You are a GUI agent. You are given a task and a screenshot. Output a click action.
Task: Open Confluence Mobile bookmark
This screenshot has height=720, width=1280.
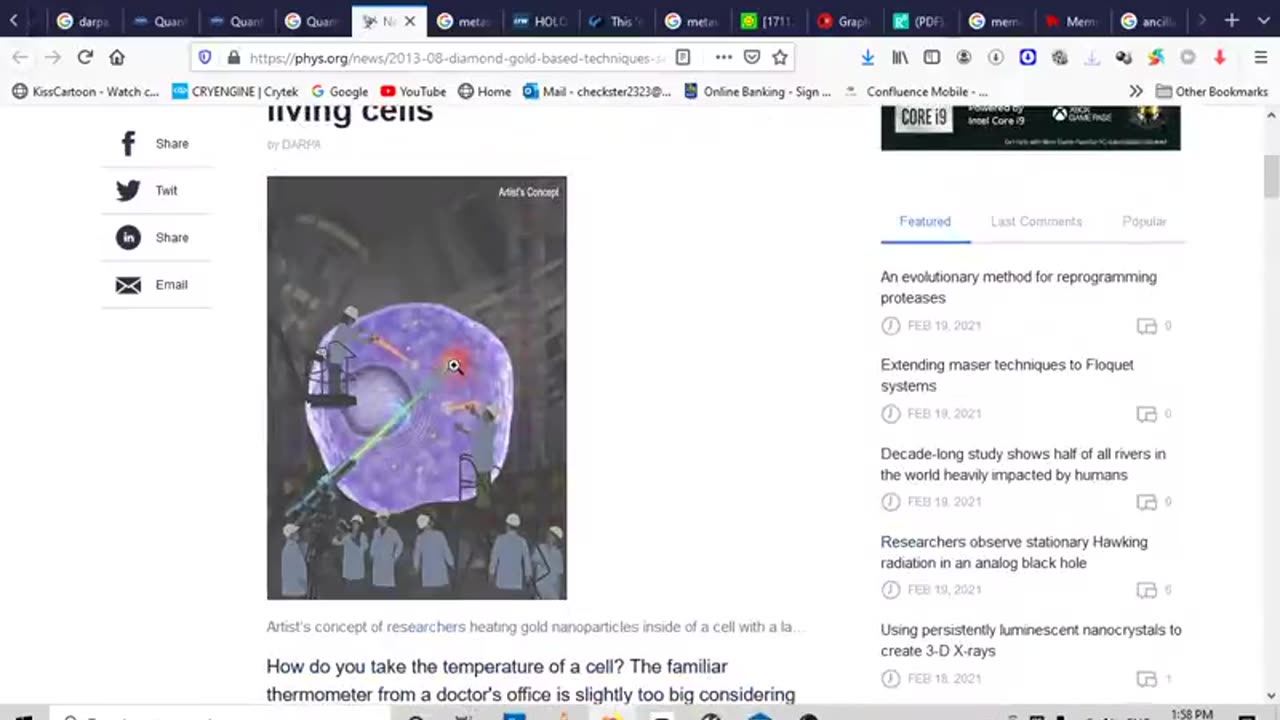[917, 91]
